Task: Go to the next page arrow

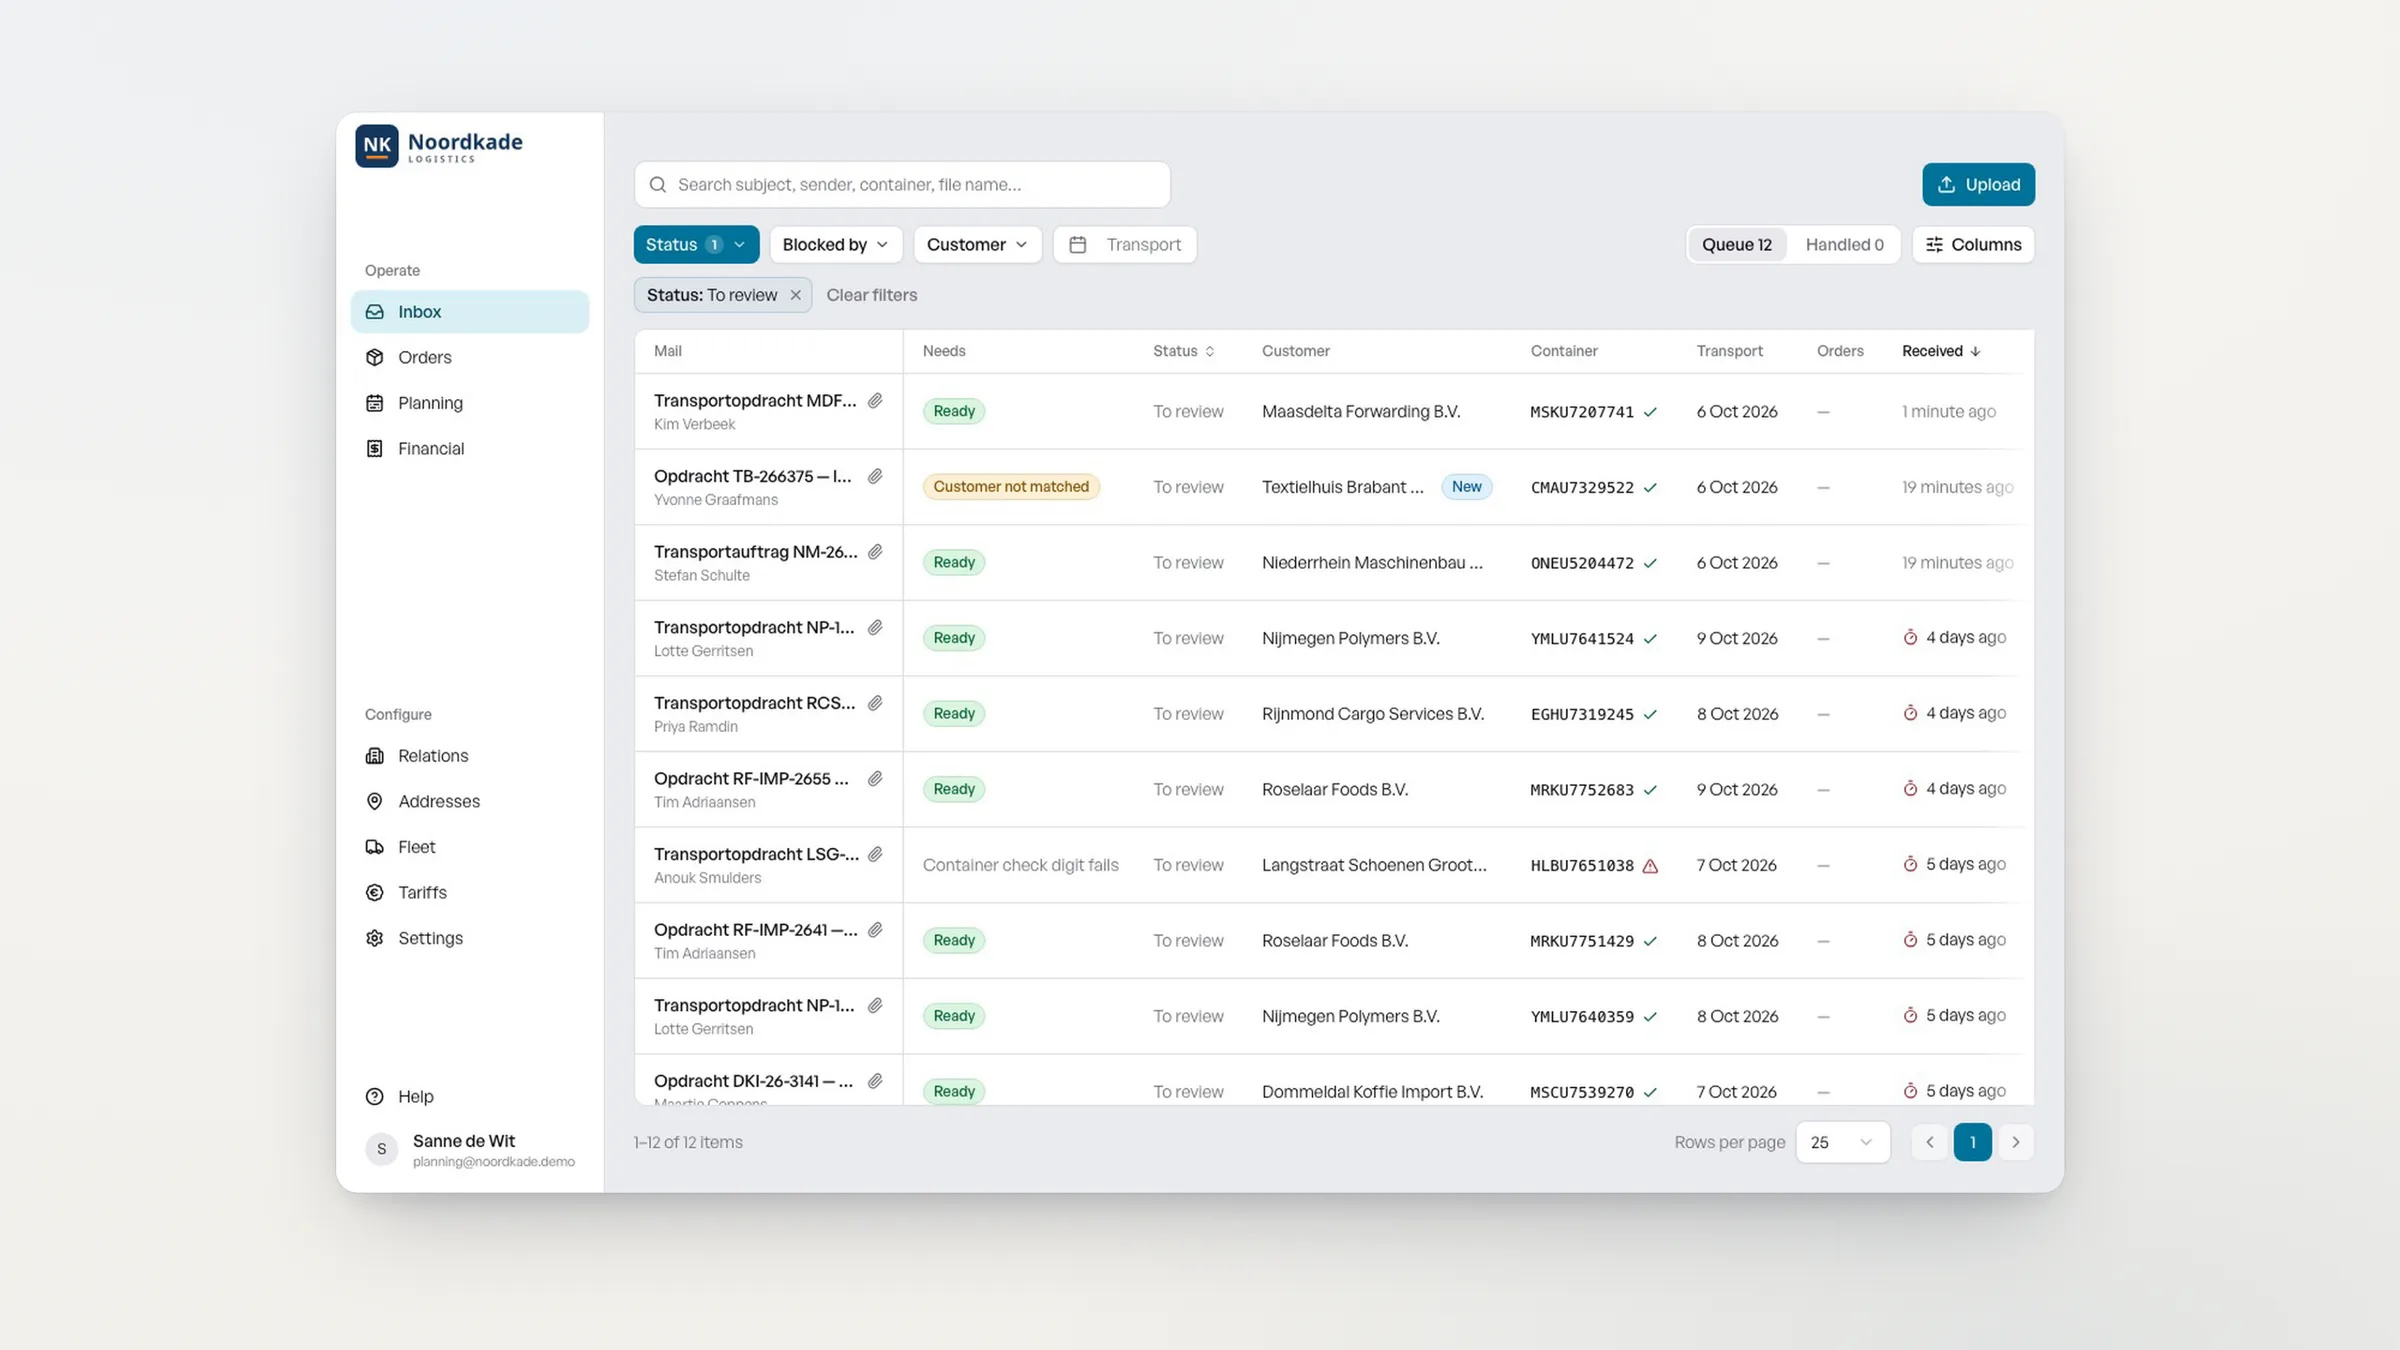Action: pyautogui.click(x=2015, y=1142)
